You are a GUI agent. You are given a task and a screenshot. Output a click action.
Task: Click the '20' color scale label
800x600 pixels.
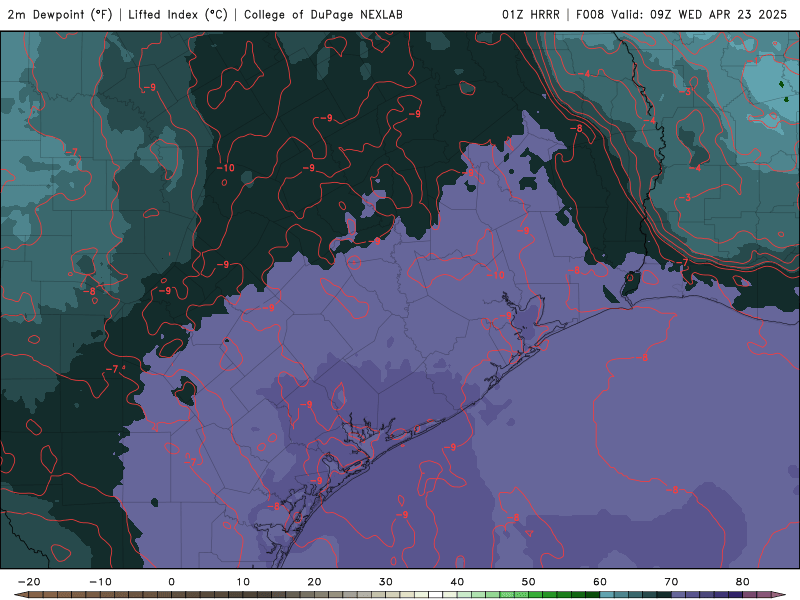[314, 582]
